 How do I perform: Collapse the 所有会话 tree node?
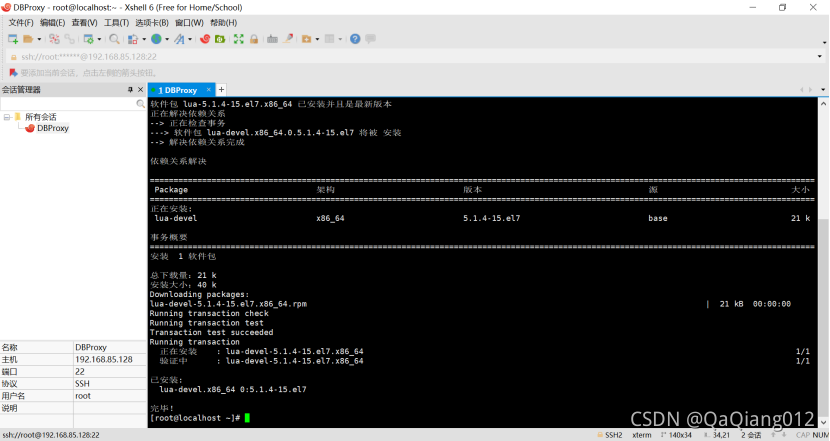click(7, 117)
